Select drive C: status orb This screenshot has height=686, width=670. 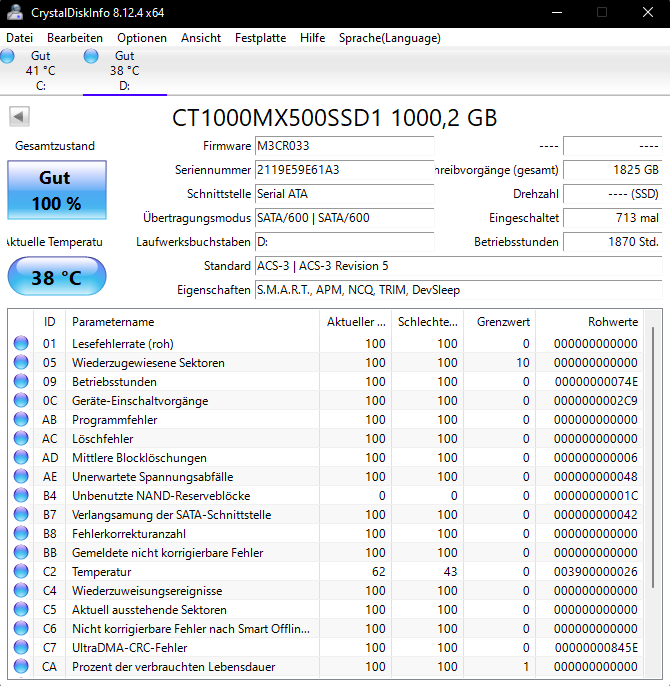[7, 56]
